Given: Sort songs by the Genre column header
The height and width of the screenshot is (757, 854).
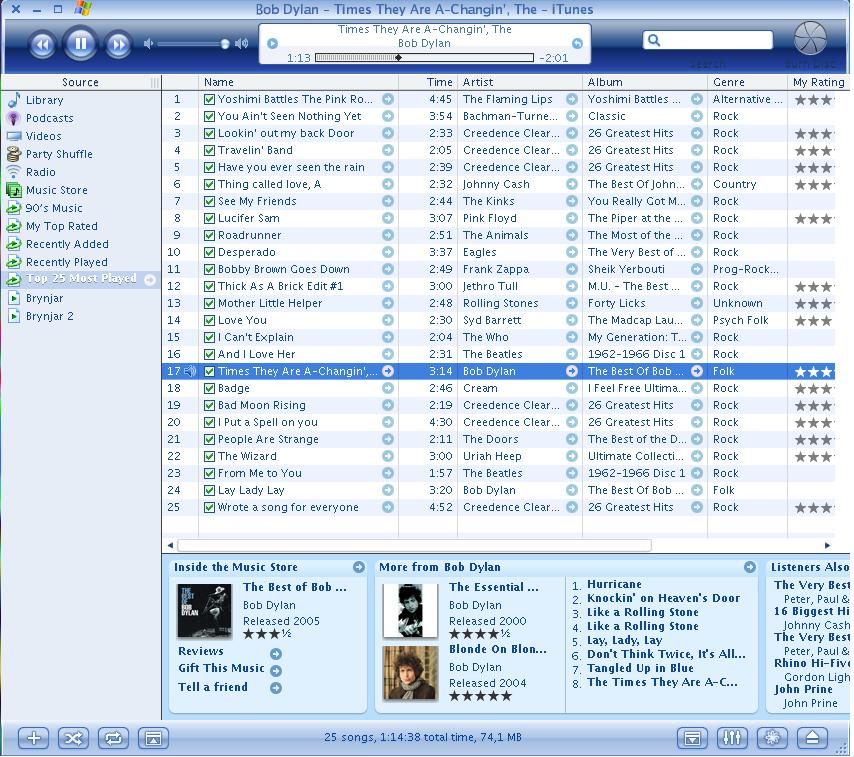Looking at the screenshot, I should [x=747, y=82].
